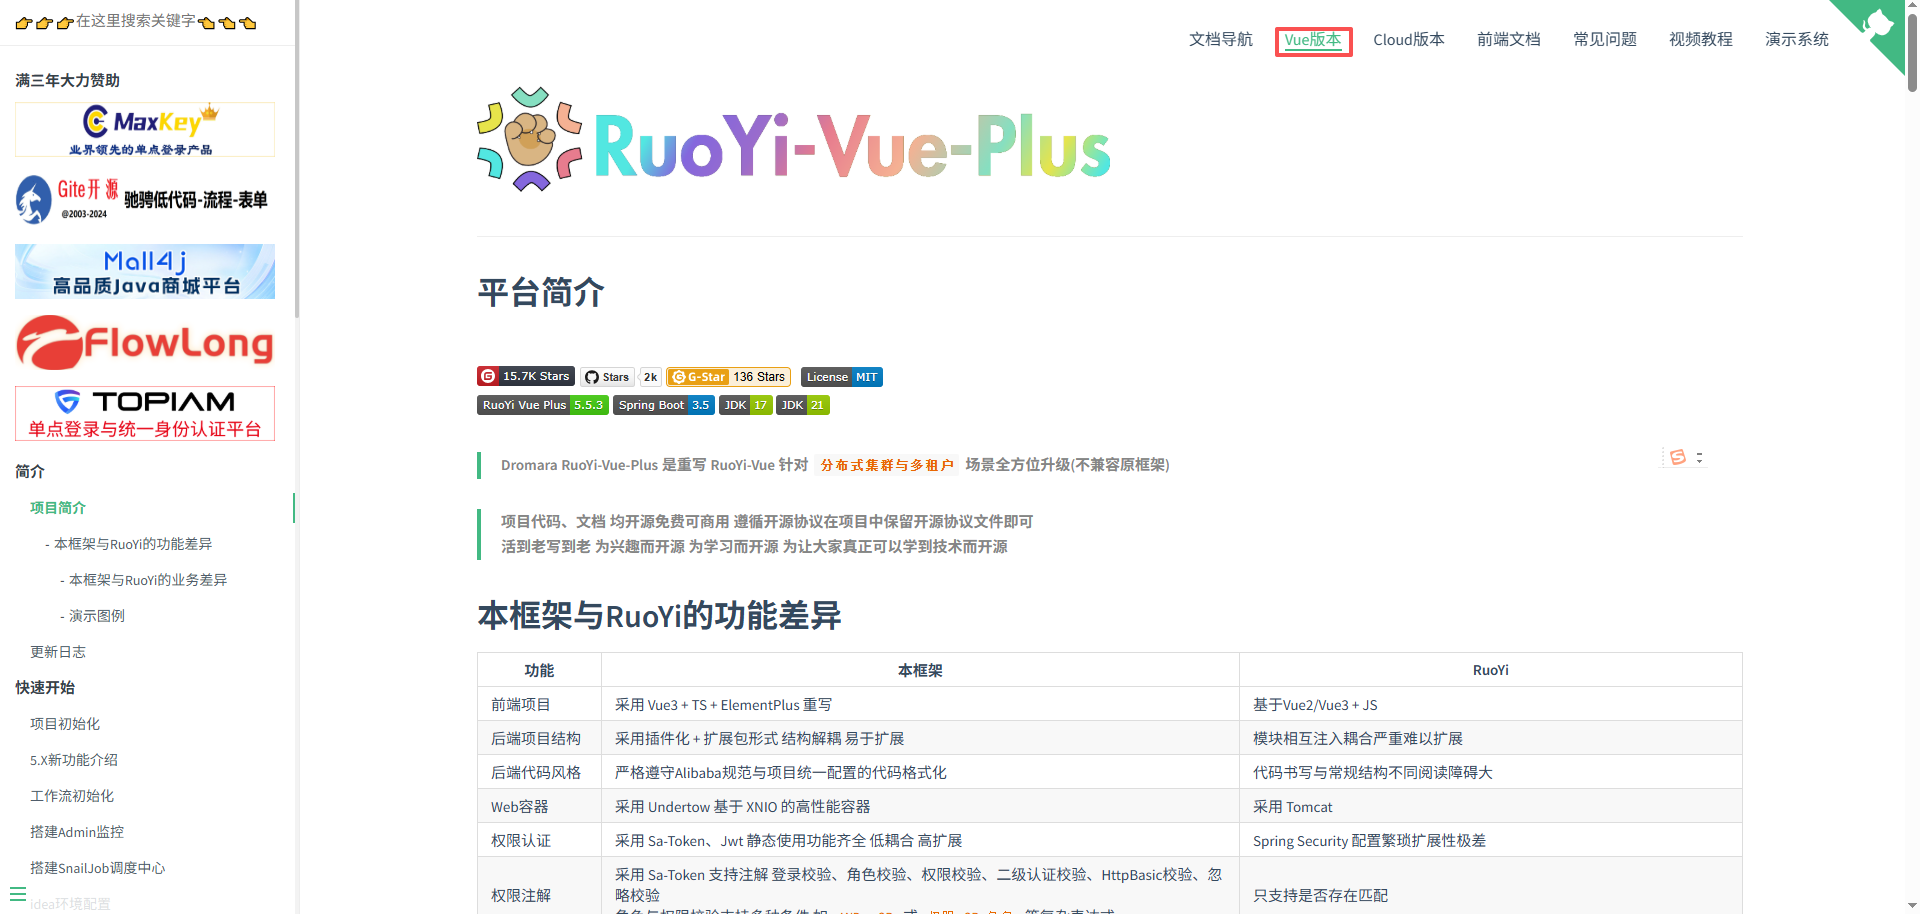
Task: Toggle the sidebar hamburger menu icon
Action: (18, 894)
